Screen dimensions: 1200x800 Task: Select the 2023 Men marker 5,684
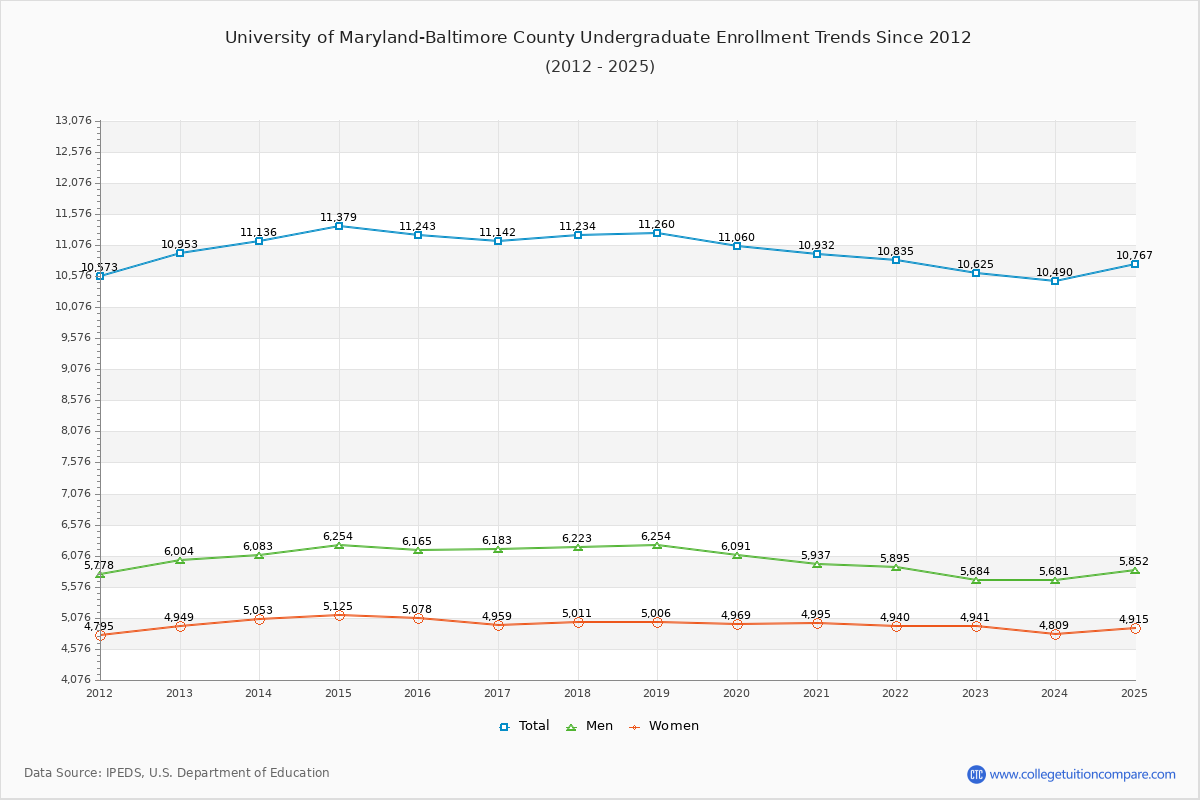976,580
